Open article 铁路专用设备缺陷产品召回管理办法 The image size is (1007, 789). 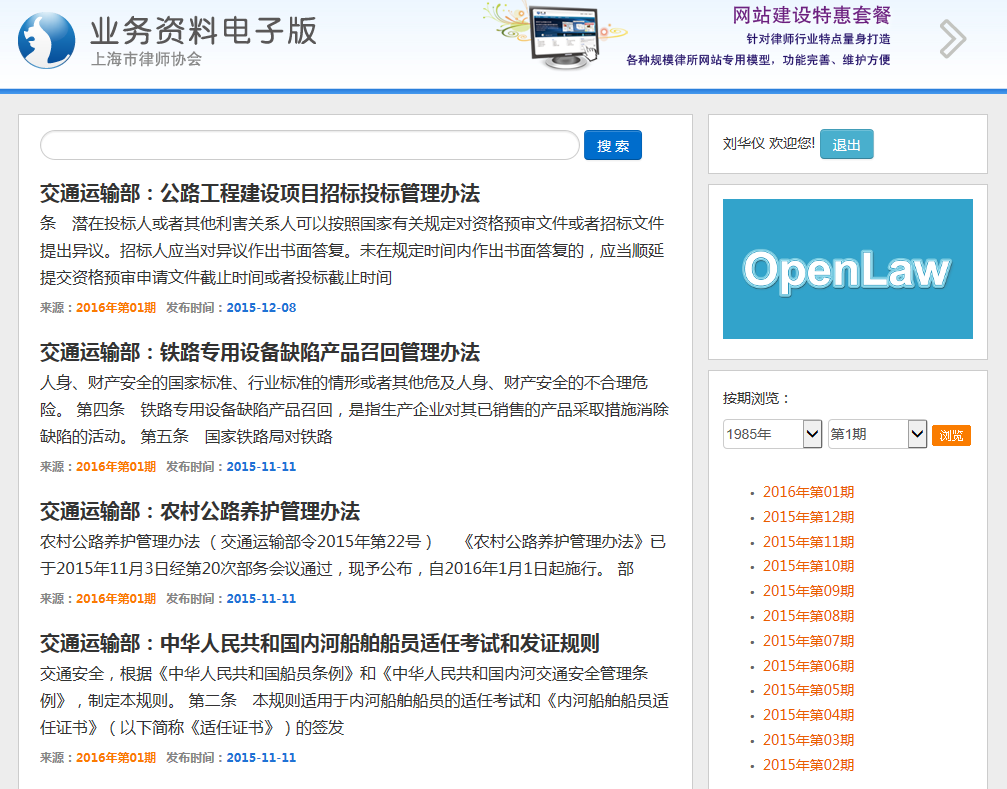[x=260, y=352]
